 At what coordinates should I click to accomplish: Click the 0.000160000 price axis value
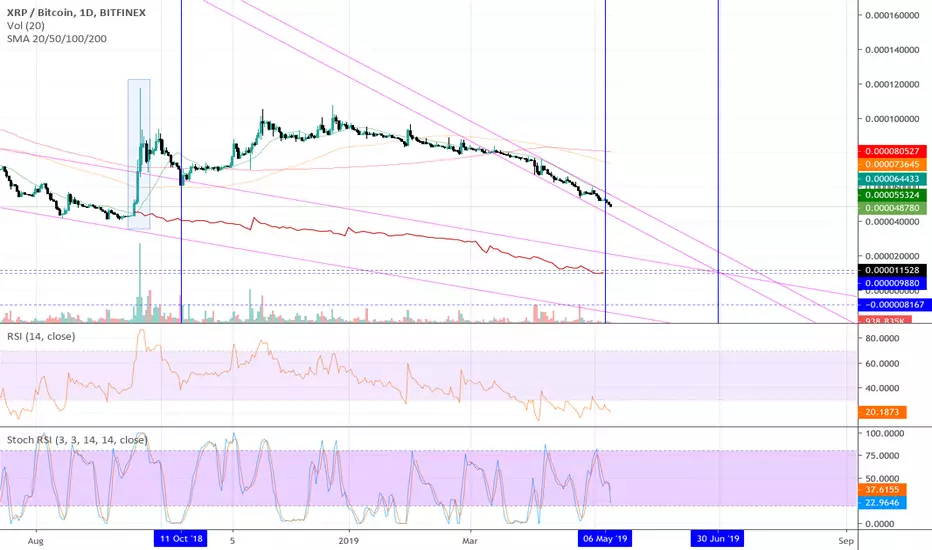(x=892, y=15)
